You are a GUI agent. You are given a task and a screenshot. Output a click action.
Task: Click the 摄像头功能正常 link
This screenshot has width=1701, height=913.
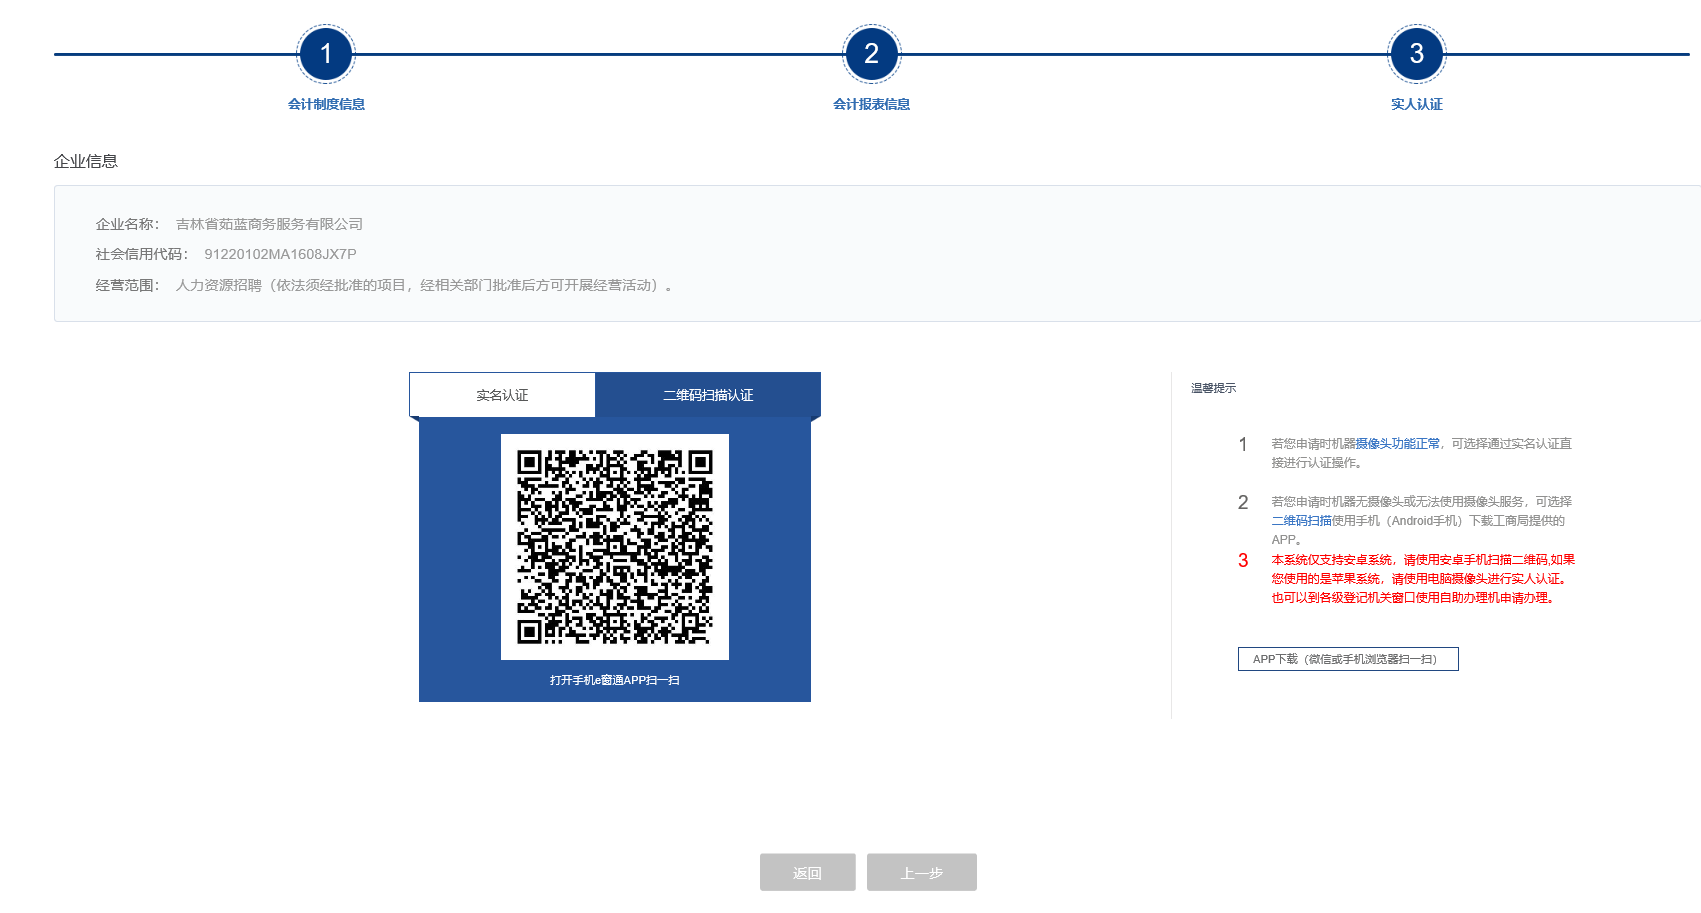click(x=1398, y=443)
